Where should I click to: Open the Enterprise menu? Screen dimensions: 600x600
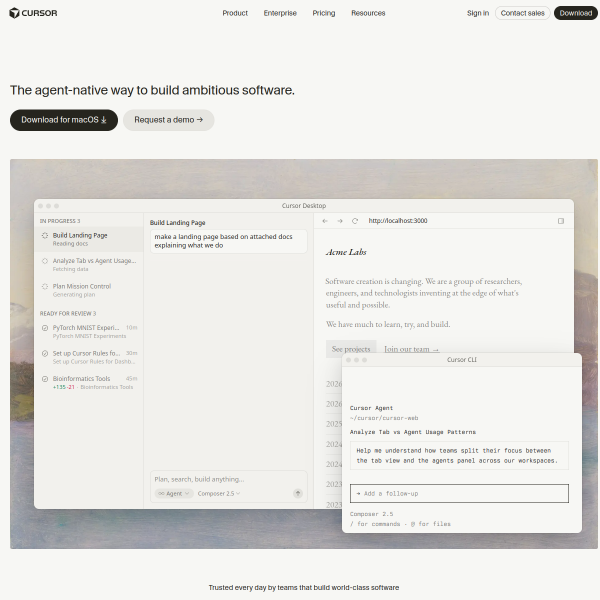click(x=280, y=13)
